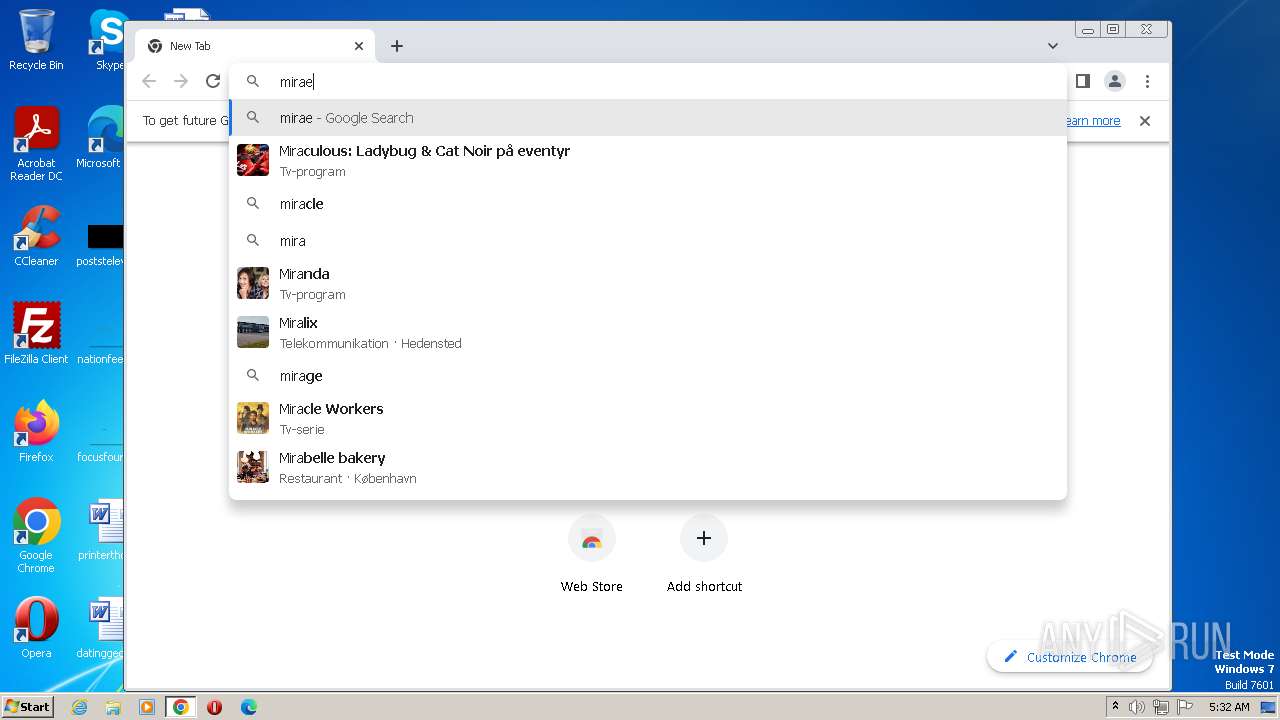
Task: Open the poststelev desktop file
Action: pos(101,245)
